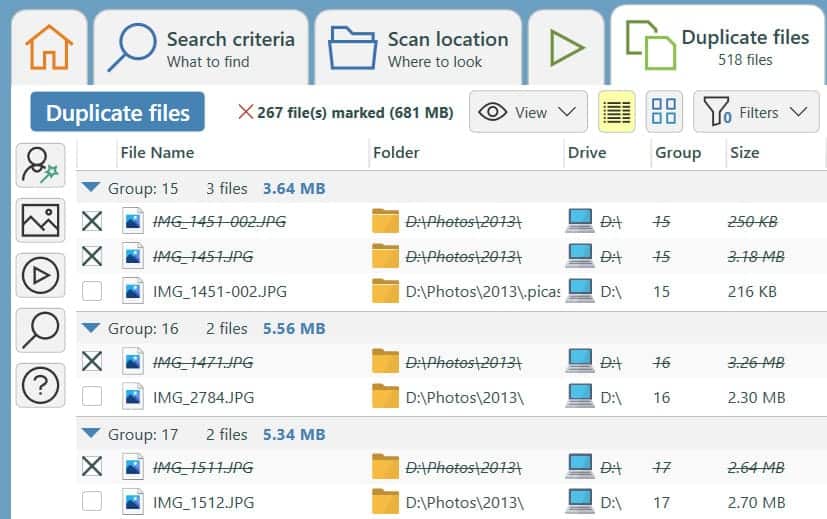Image resolution: width=827 pixels, height=519 pixels.
Task: Click the green Start scan play icon
Action: click(x=566, y=47)
